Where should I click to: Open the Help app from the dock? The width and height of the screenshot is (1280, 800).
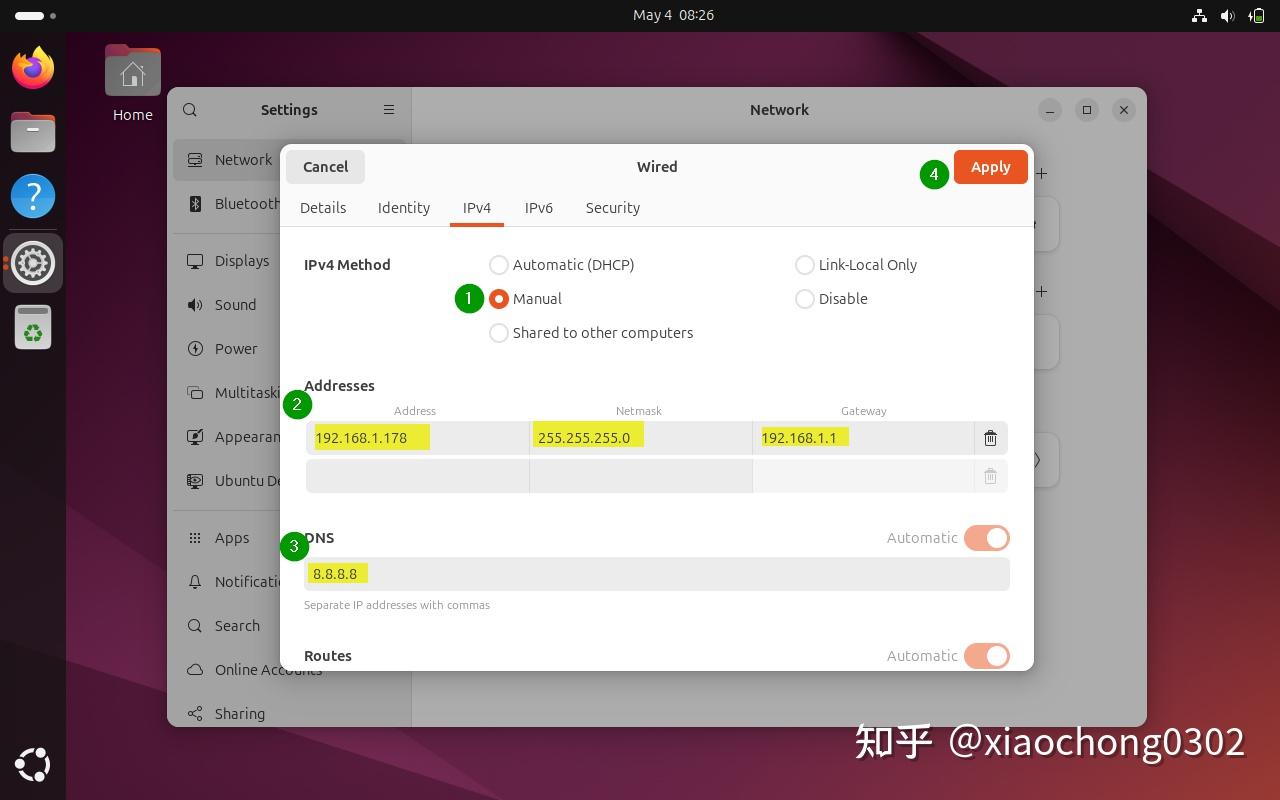point(32,196)
